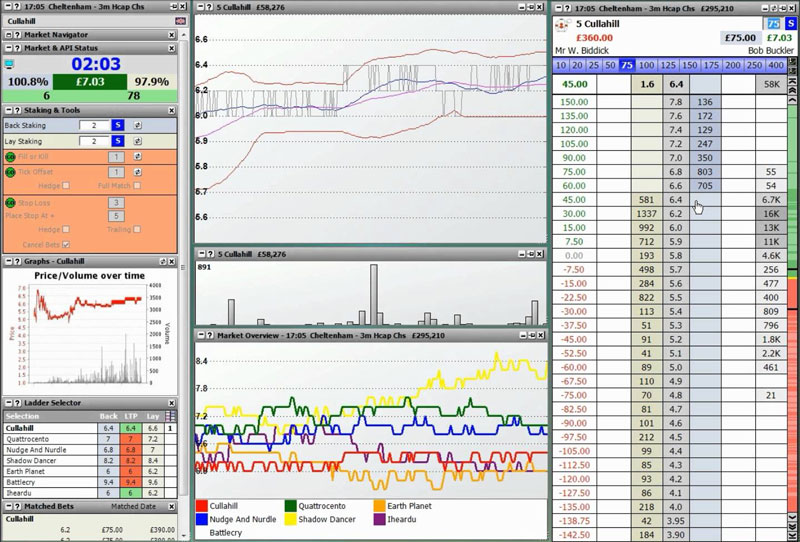Click the ladder column layout icon
800x542 pixels.
click(x=171, y=415)
